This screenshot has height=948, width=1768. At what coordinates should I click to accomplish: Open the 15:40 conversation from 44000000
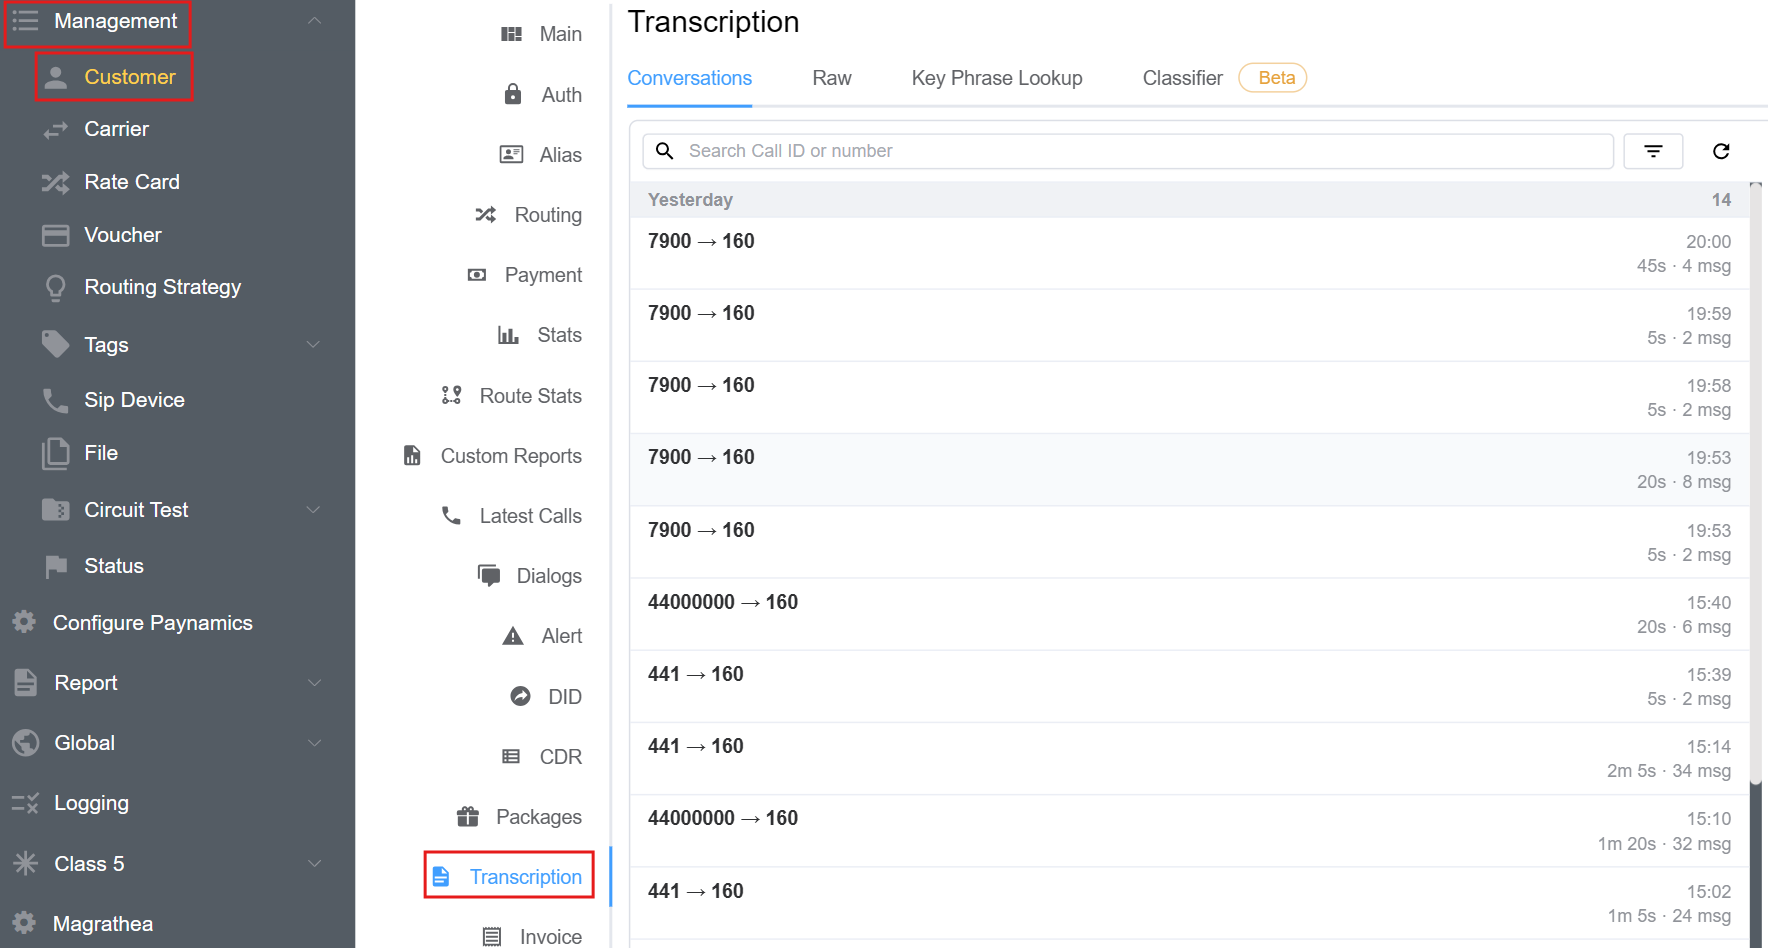[1189, 614]
